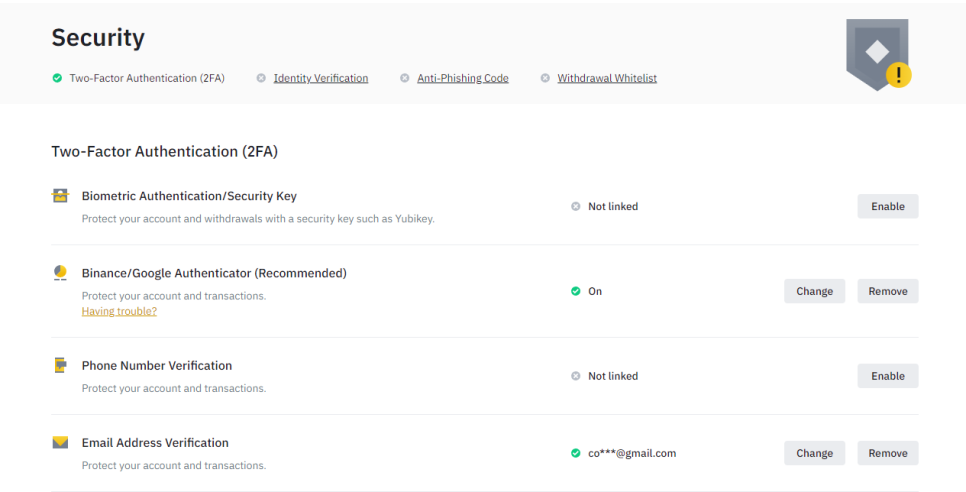Click the security shield warning badge icon
Screen dimensions: 966x492
879,55
